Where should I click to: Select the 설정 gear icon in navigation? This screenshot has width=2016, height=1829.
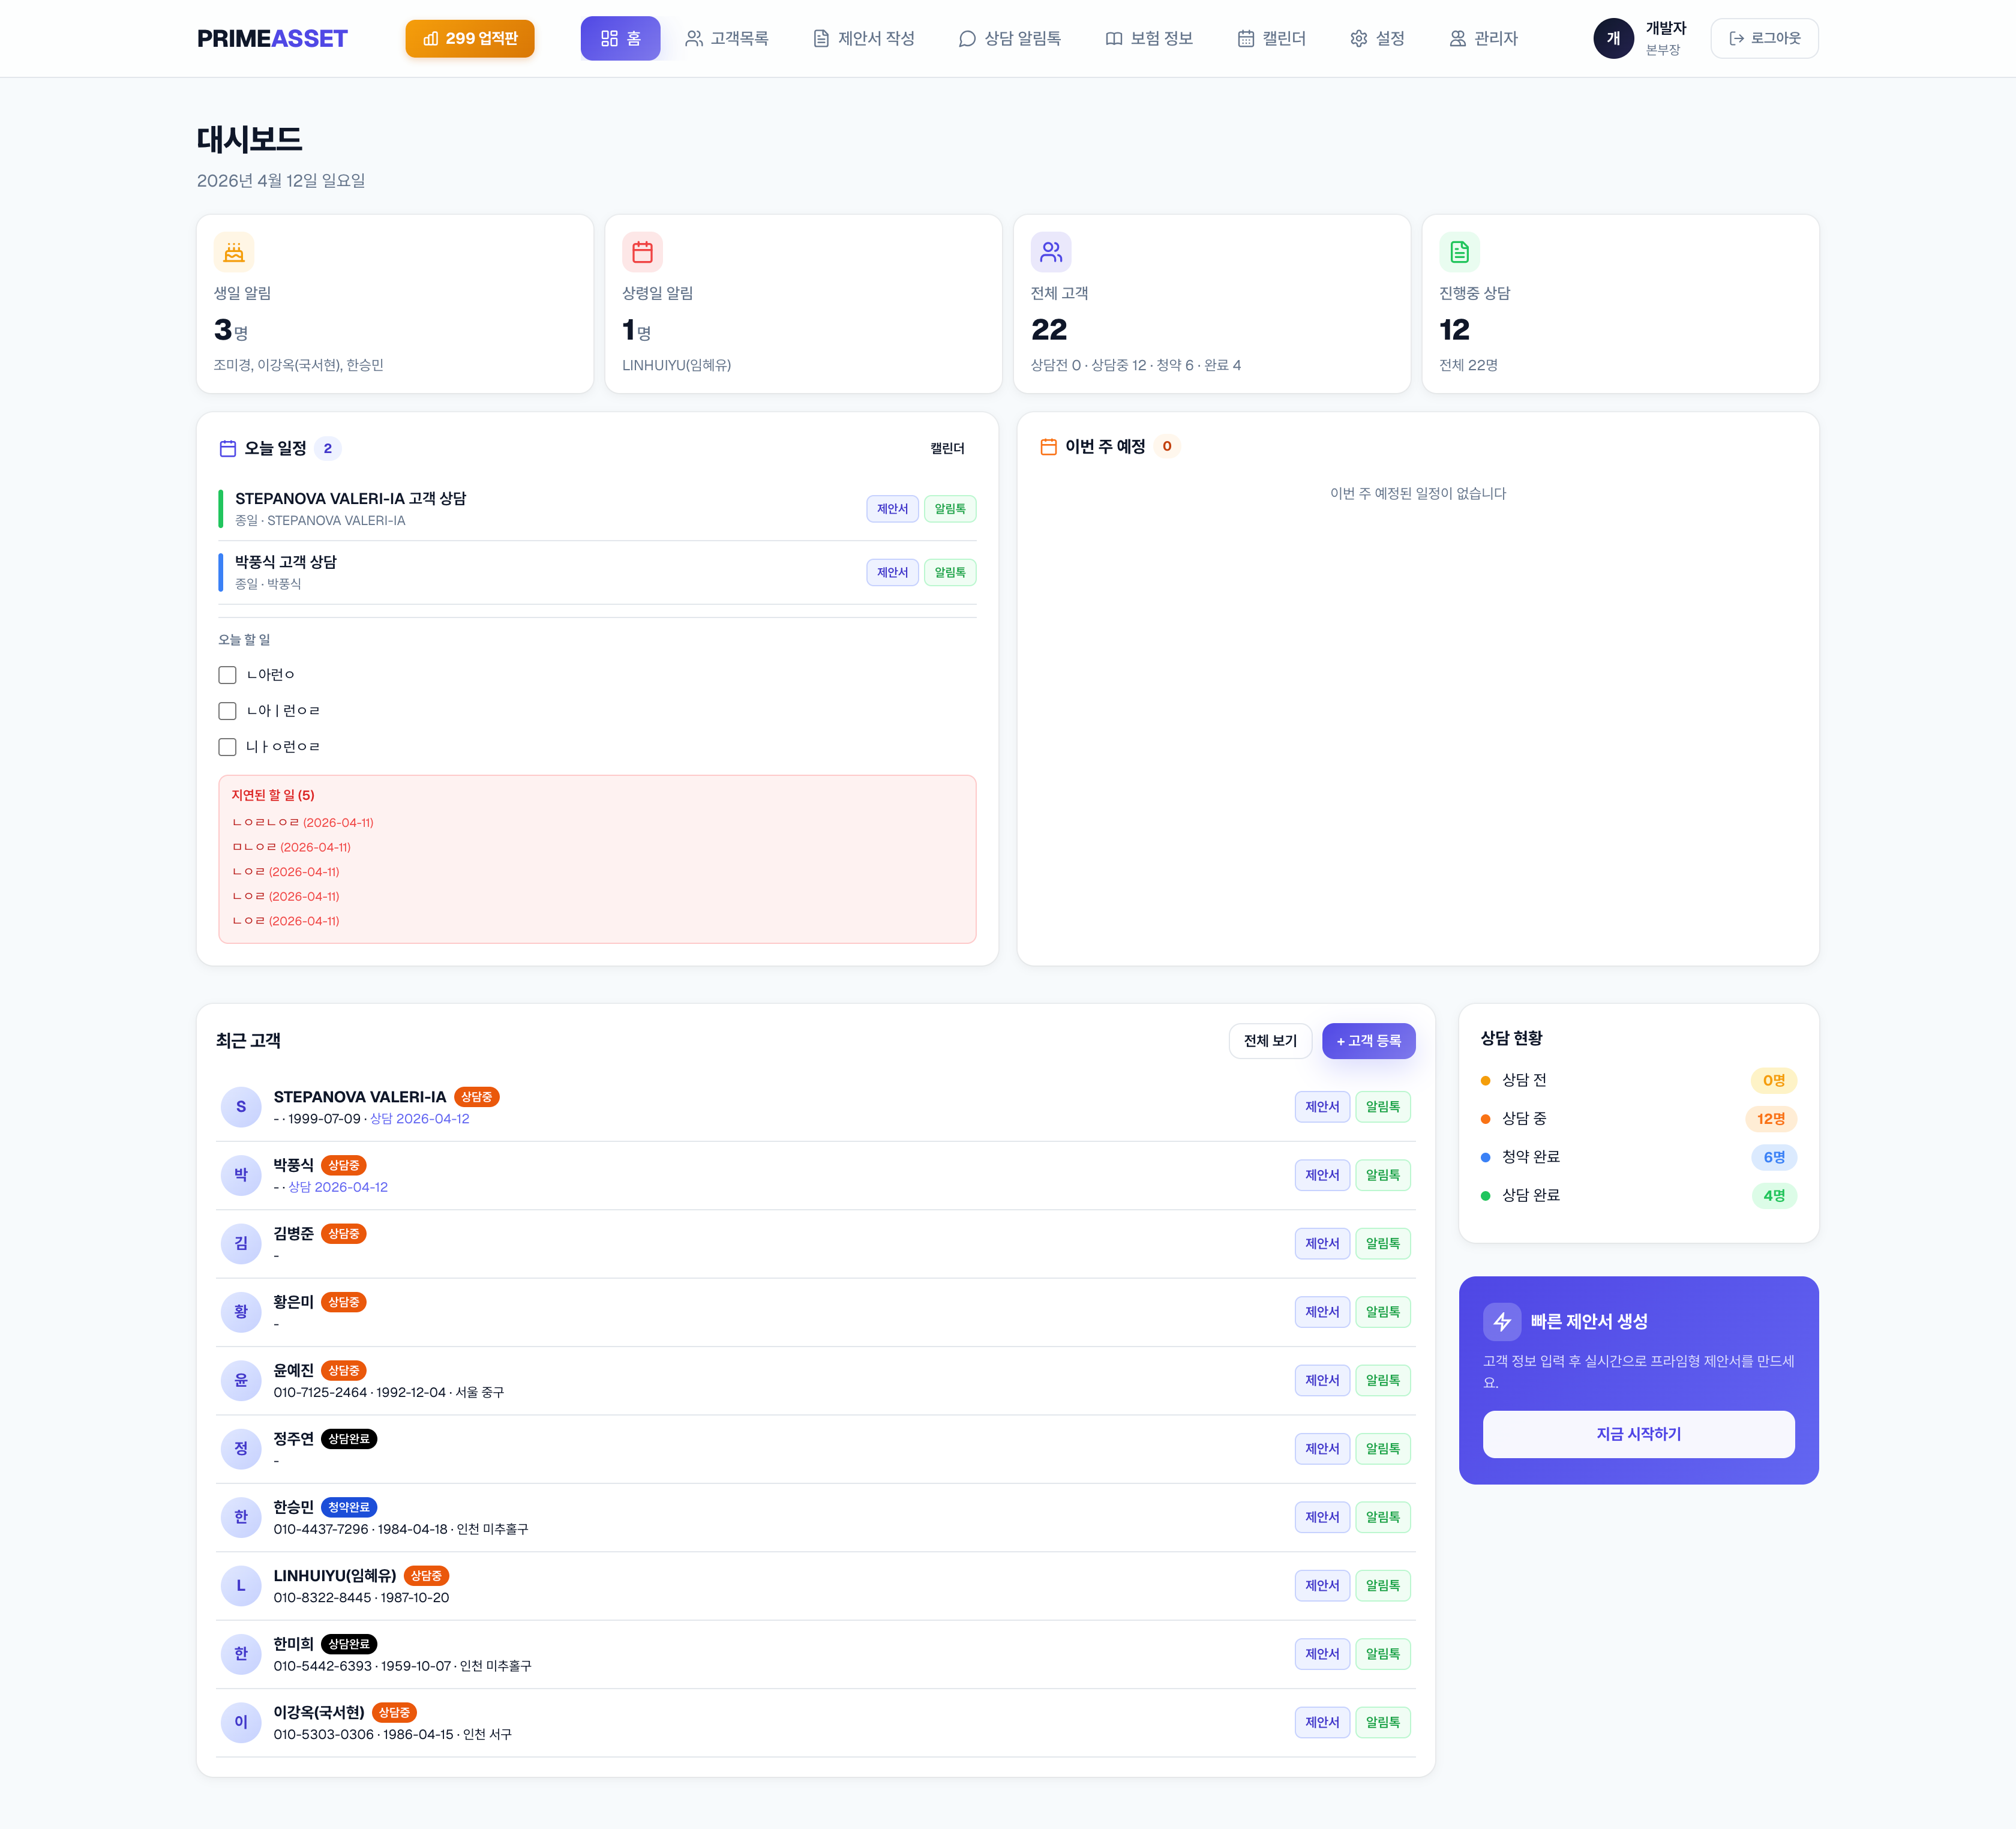(1358, 38)
